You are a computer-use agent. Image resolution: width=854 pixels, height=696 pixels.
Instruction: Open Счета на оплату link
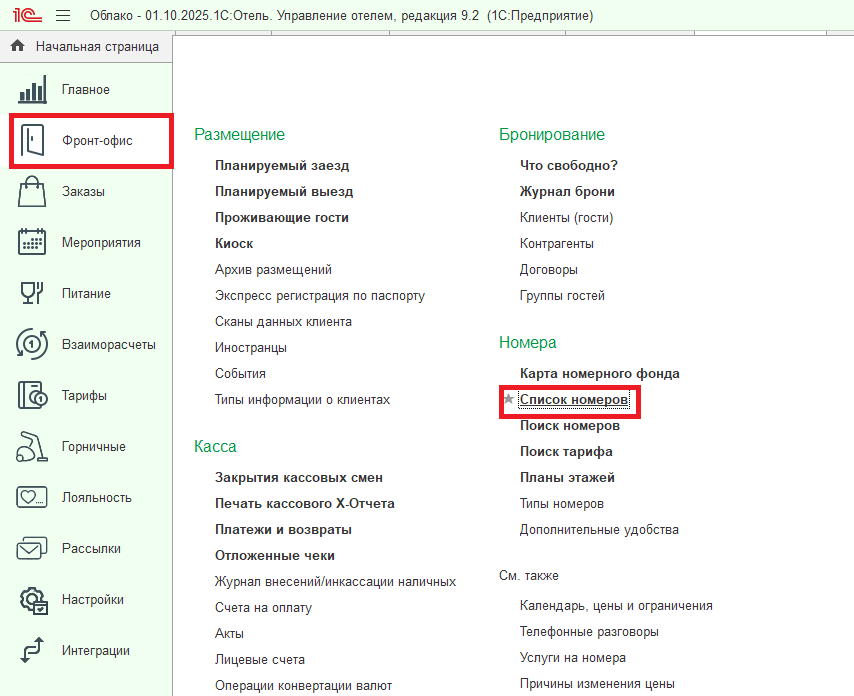coord(264,608)
